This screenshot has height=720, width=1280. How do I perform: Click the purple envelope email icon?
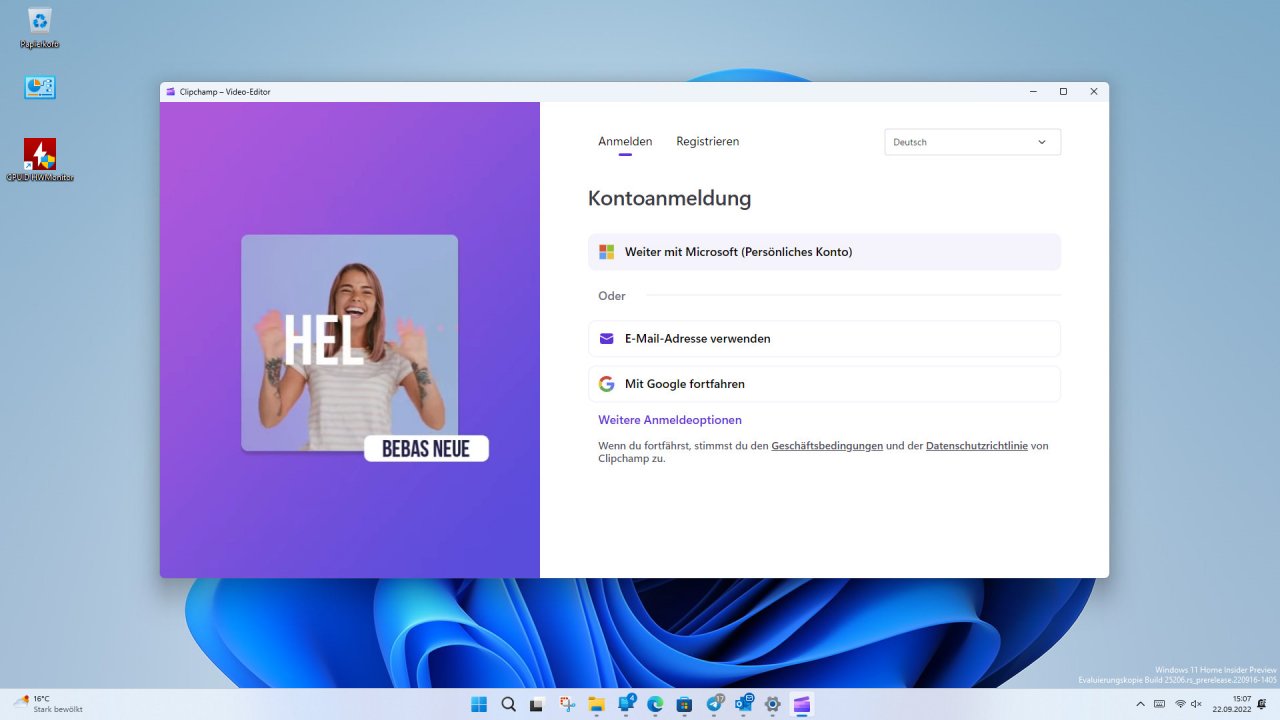[x=606, y=339]
